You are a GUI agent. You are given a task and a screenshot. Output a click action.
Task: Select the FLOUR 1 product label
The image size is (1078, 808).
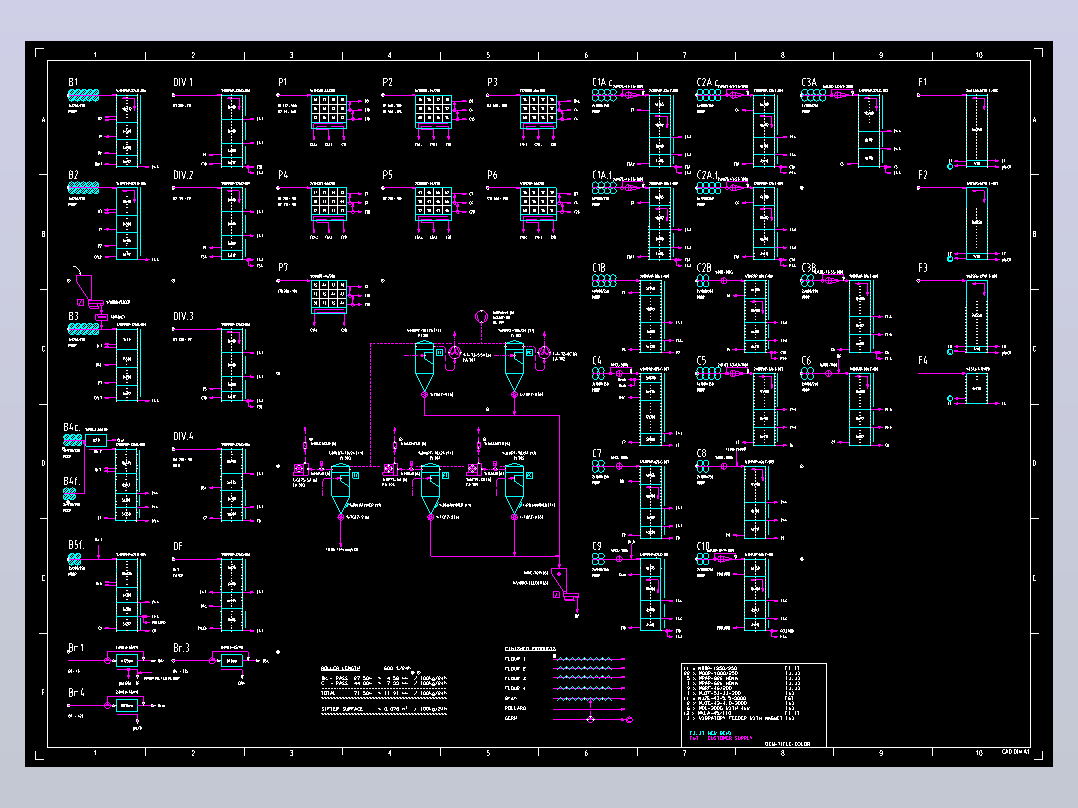pyautogui.click(x=515, y=659)
